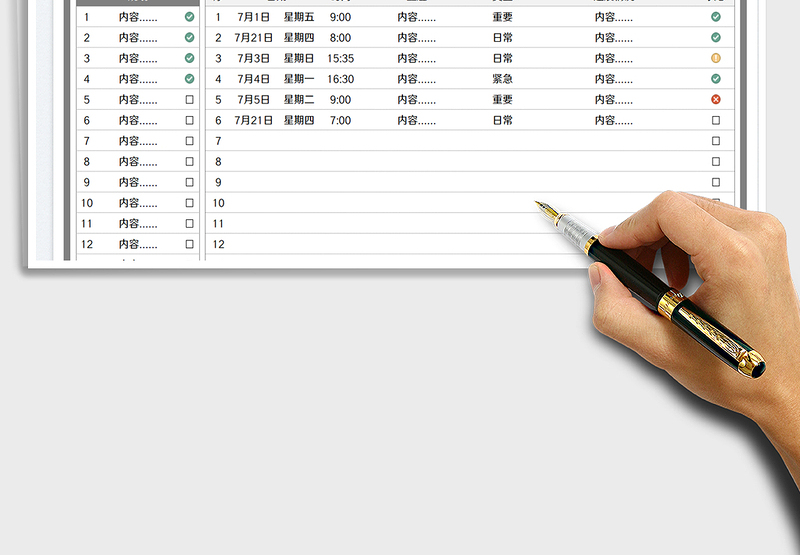800x555 pixels.
Task: Click green checkmark in left list row 1
Action: [190, 17]
